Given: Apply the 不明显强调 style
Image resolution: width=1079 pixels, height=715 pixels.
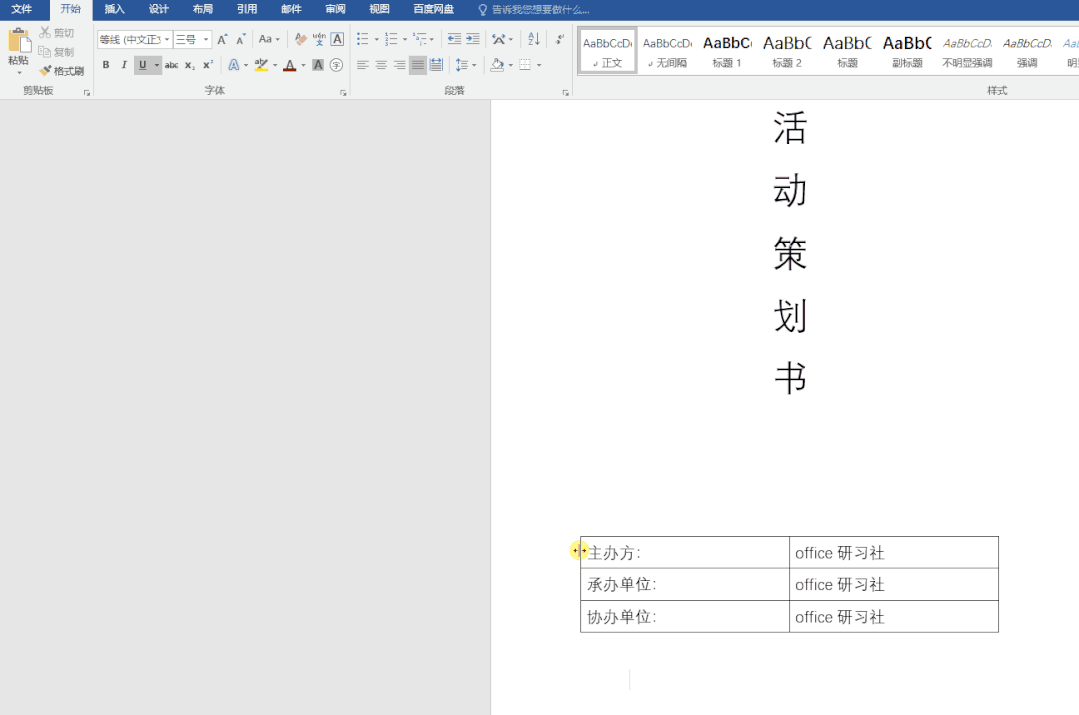Looking at the screenshot, I should (967, 51).
